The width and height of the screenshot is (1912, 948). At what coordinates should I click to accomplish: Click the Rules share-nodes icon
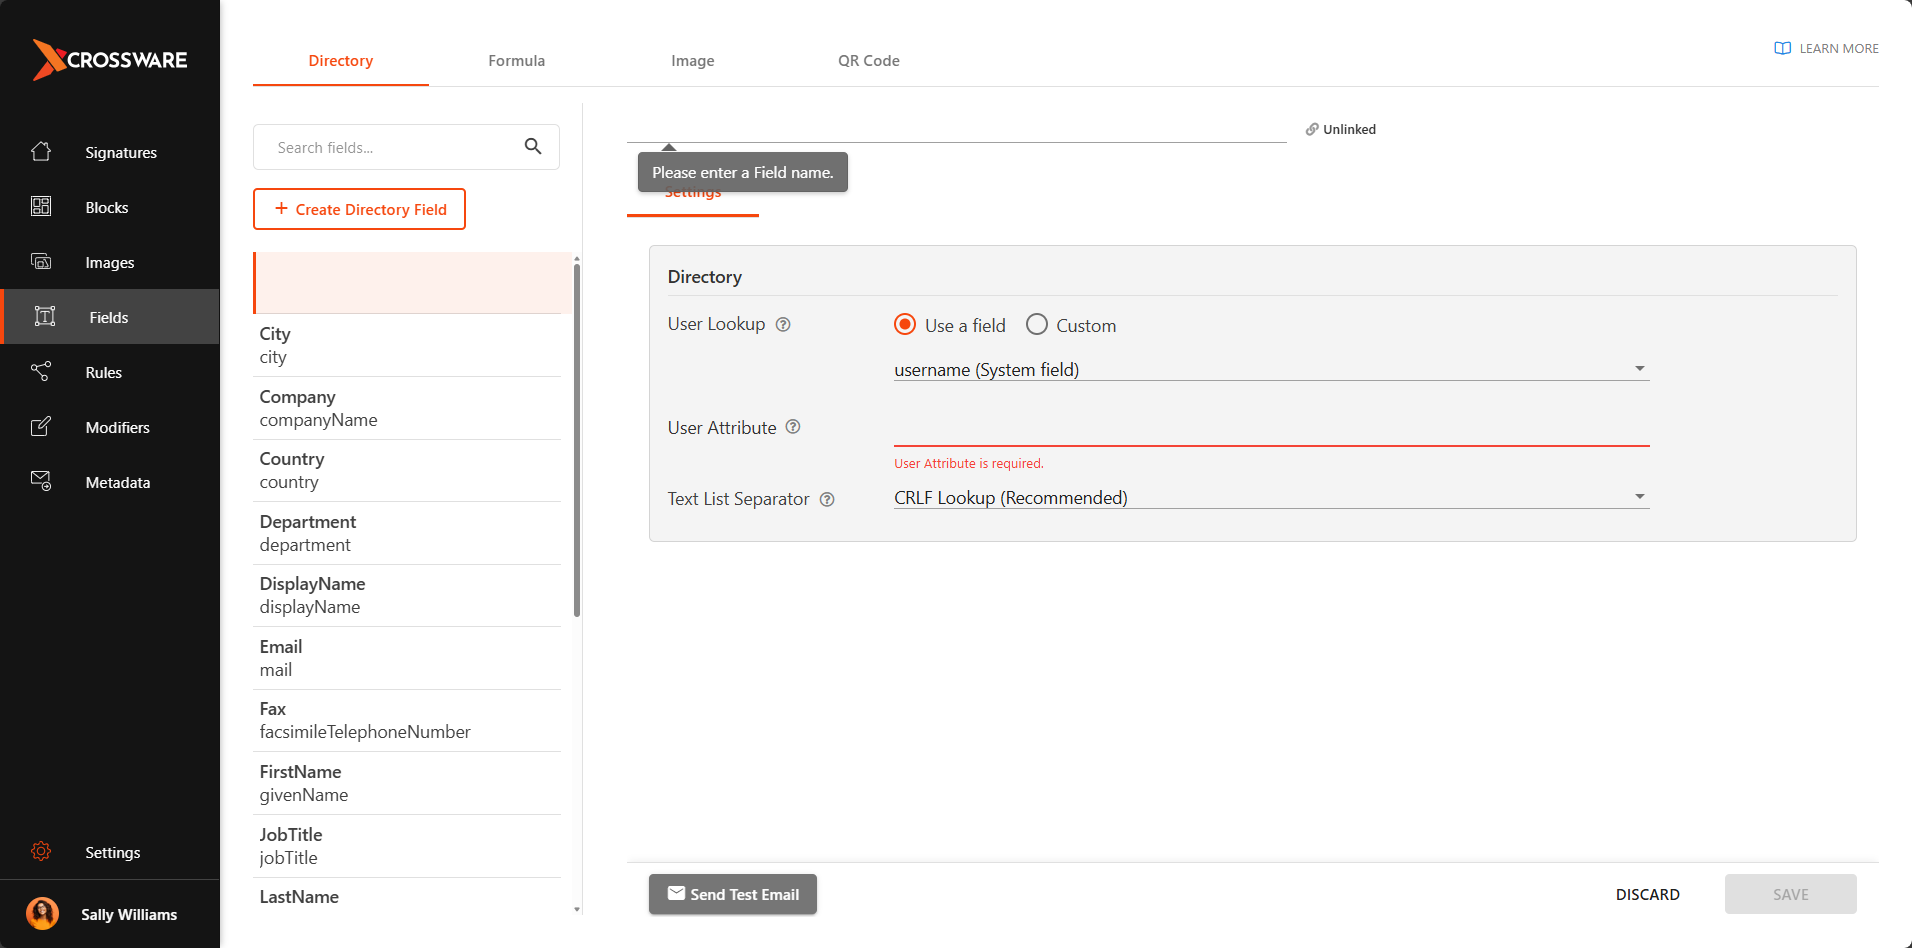[x=41, y=372]
